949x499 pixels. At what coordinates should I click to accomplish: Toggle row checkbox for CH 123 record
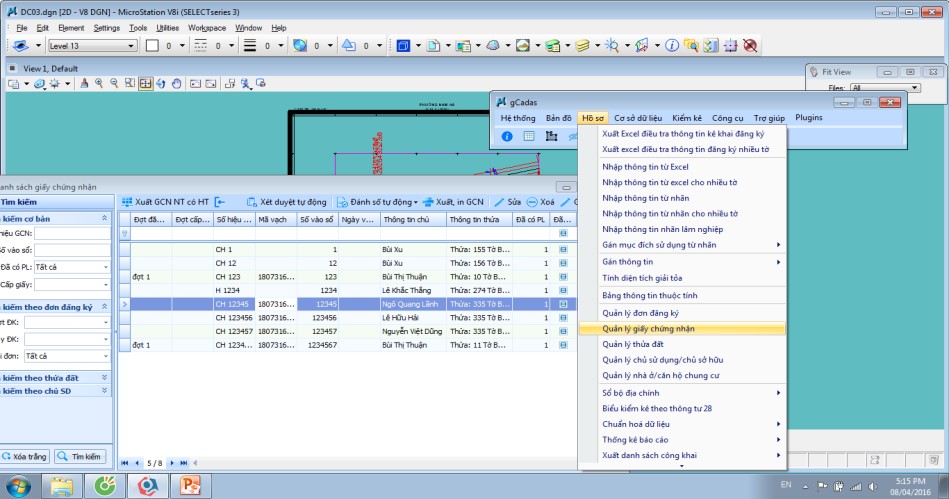tap(563, 276)
